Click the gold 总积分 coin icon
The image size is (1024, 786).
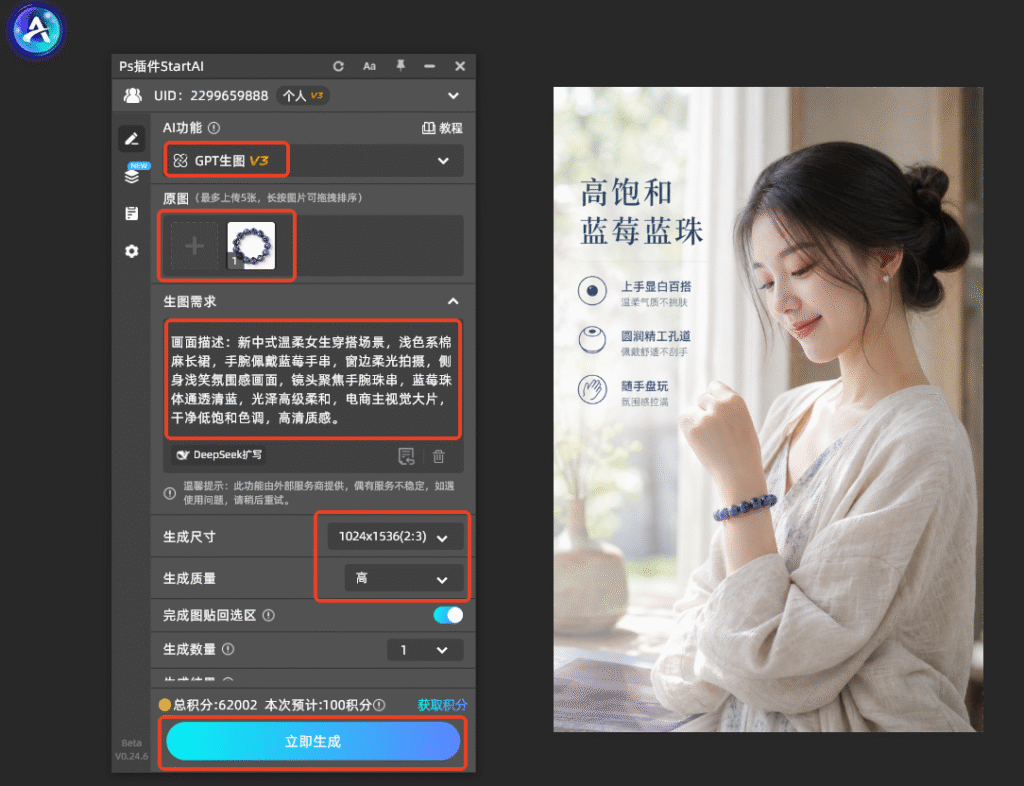click(165, 704)
